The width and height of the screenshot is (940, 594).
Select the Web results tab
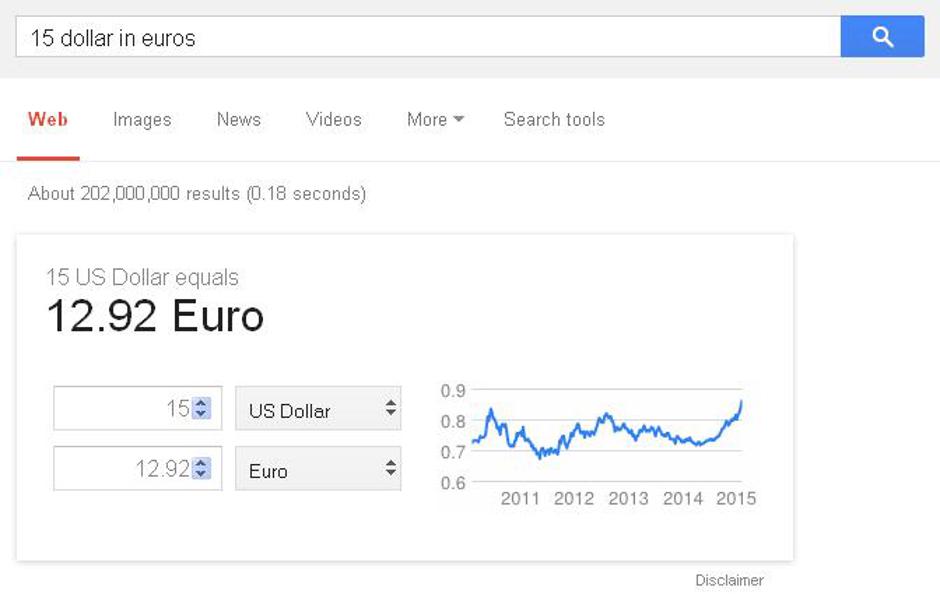[48, 119]
